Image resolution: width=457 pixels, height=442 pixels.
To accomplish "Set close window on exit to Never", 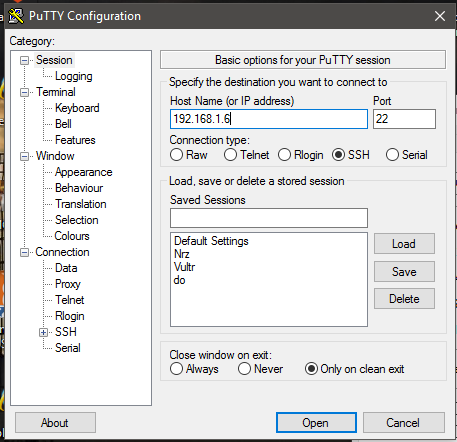I will [x=244, y=369].
